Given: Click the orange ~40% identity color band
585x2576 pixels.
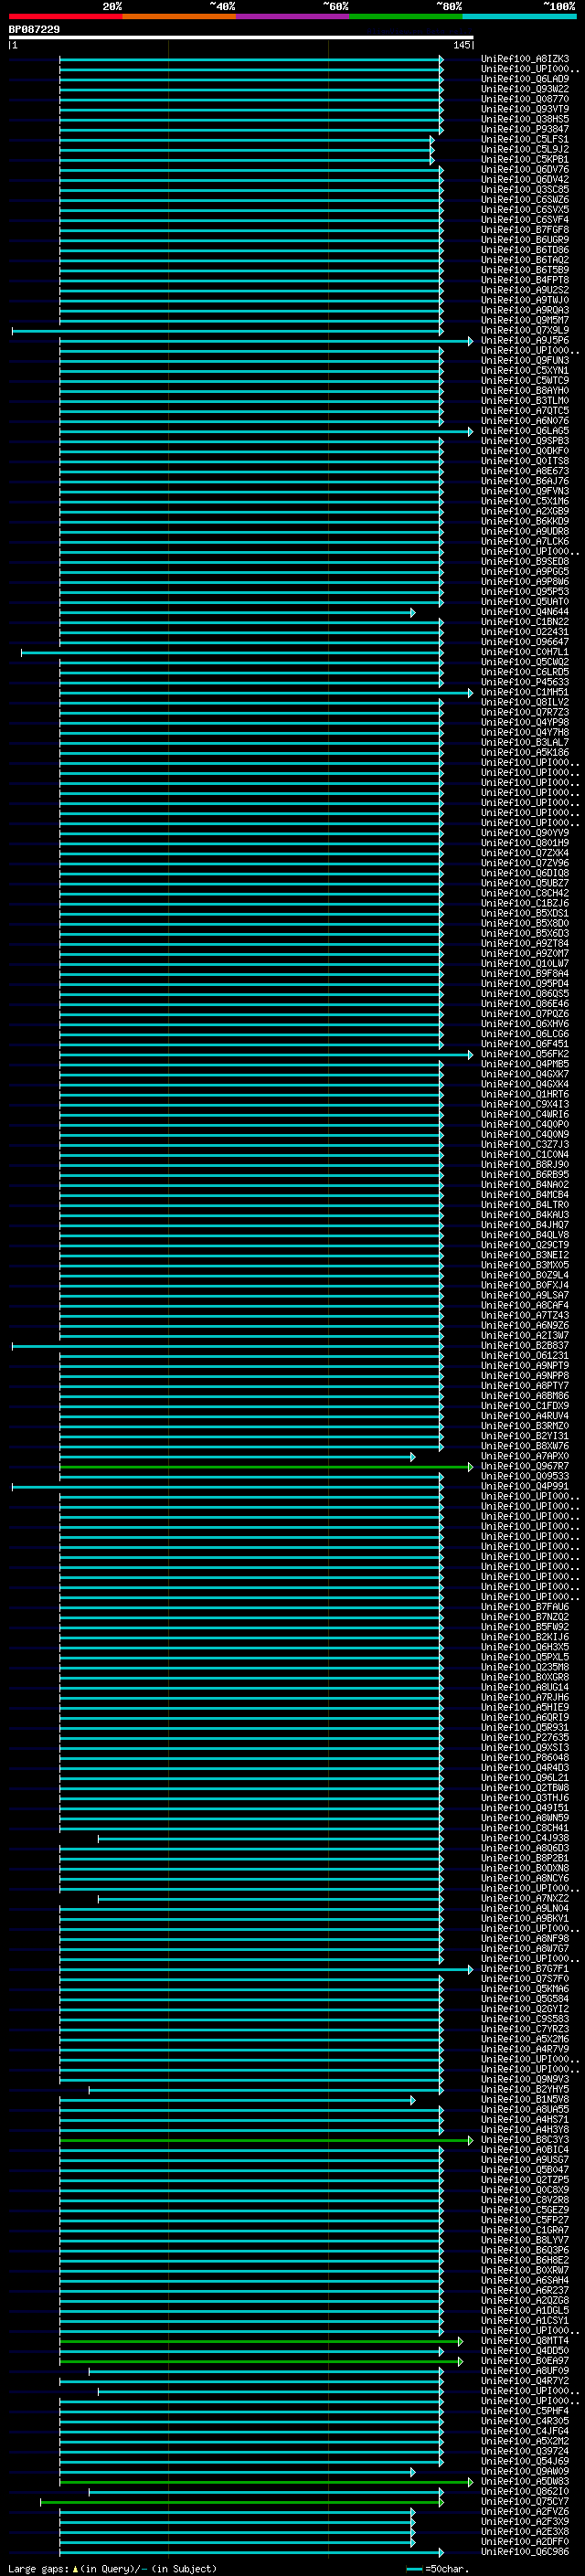Looking at the screenshot, I should click(179, 17).
